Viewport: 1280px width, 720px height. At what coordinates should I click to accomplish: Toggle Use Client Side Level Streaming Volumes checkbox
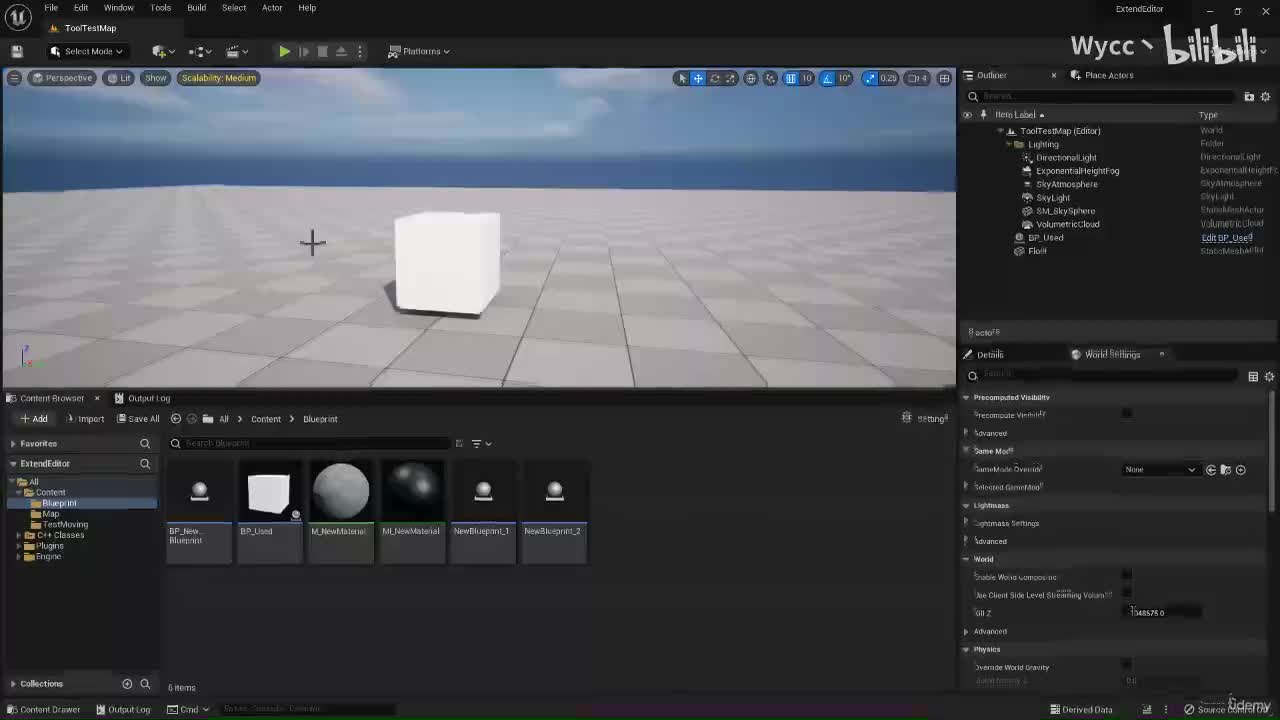pyautogui.click(x=1127, y=594)
